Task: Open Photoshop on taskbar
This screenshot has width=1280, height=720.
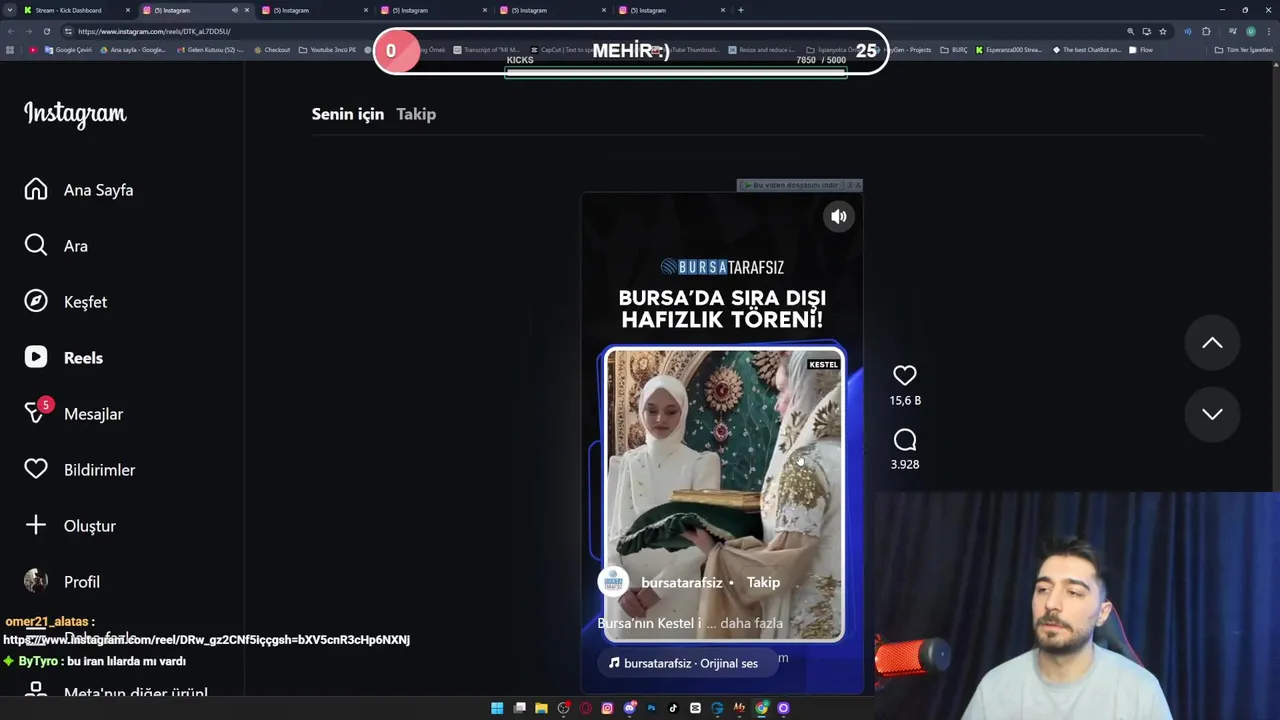Action: [651, 708]
